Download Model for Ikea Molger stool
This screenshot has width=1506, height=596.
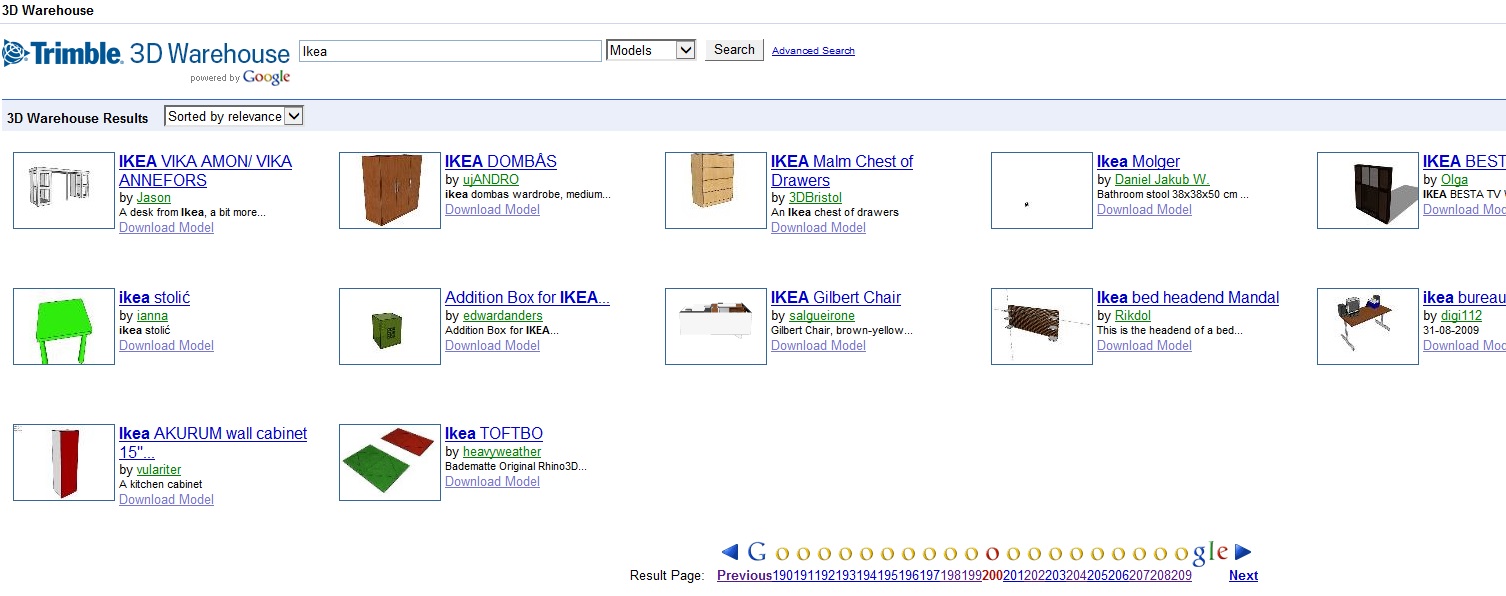tap(1144, 209)
